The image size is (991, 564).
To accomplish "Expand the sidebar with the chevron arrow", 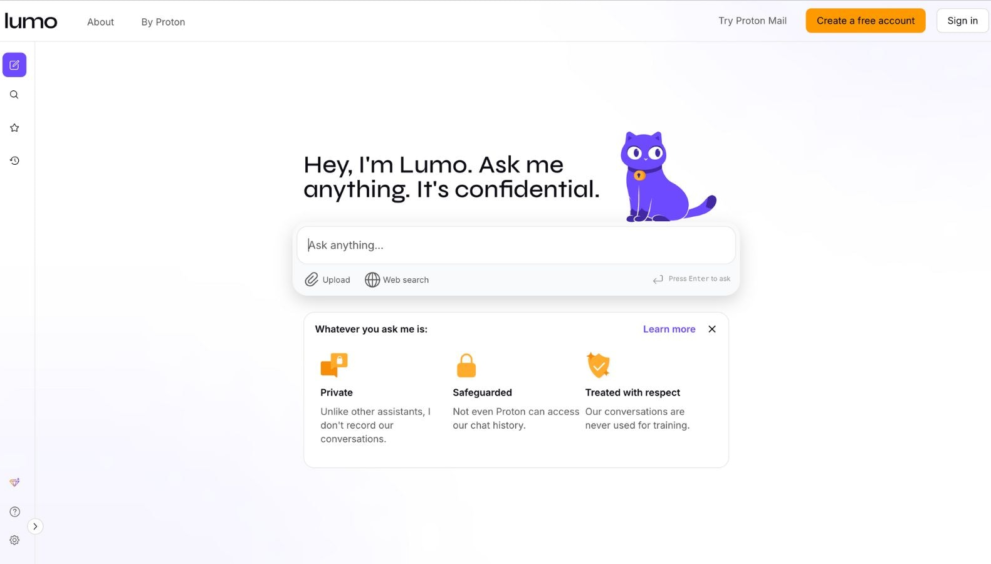I will 35,526.
